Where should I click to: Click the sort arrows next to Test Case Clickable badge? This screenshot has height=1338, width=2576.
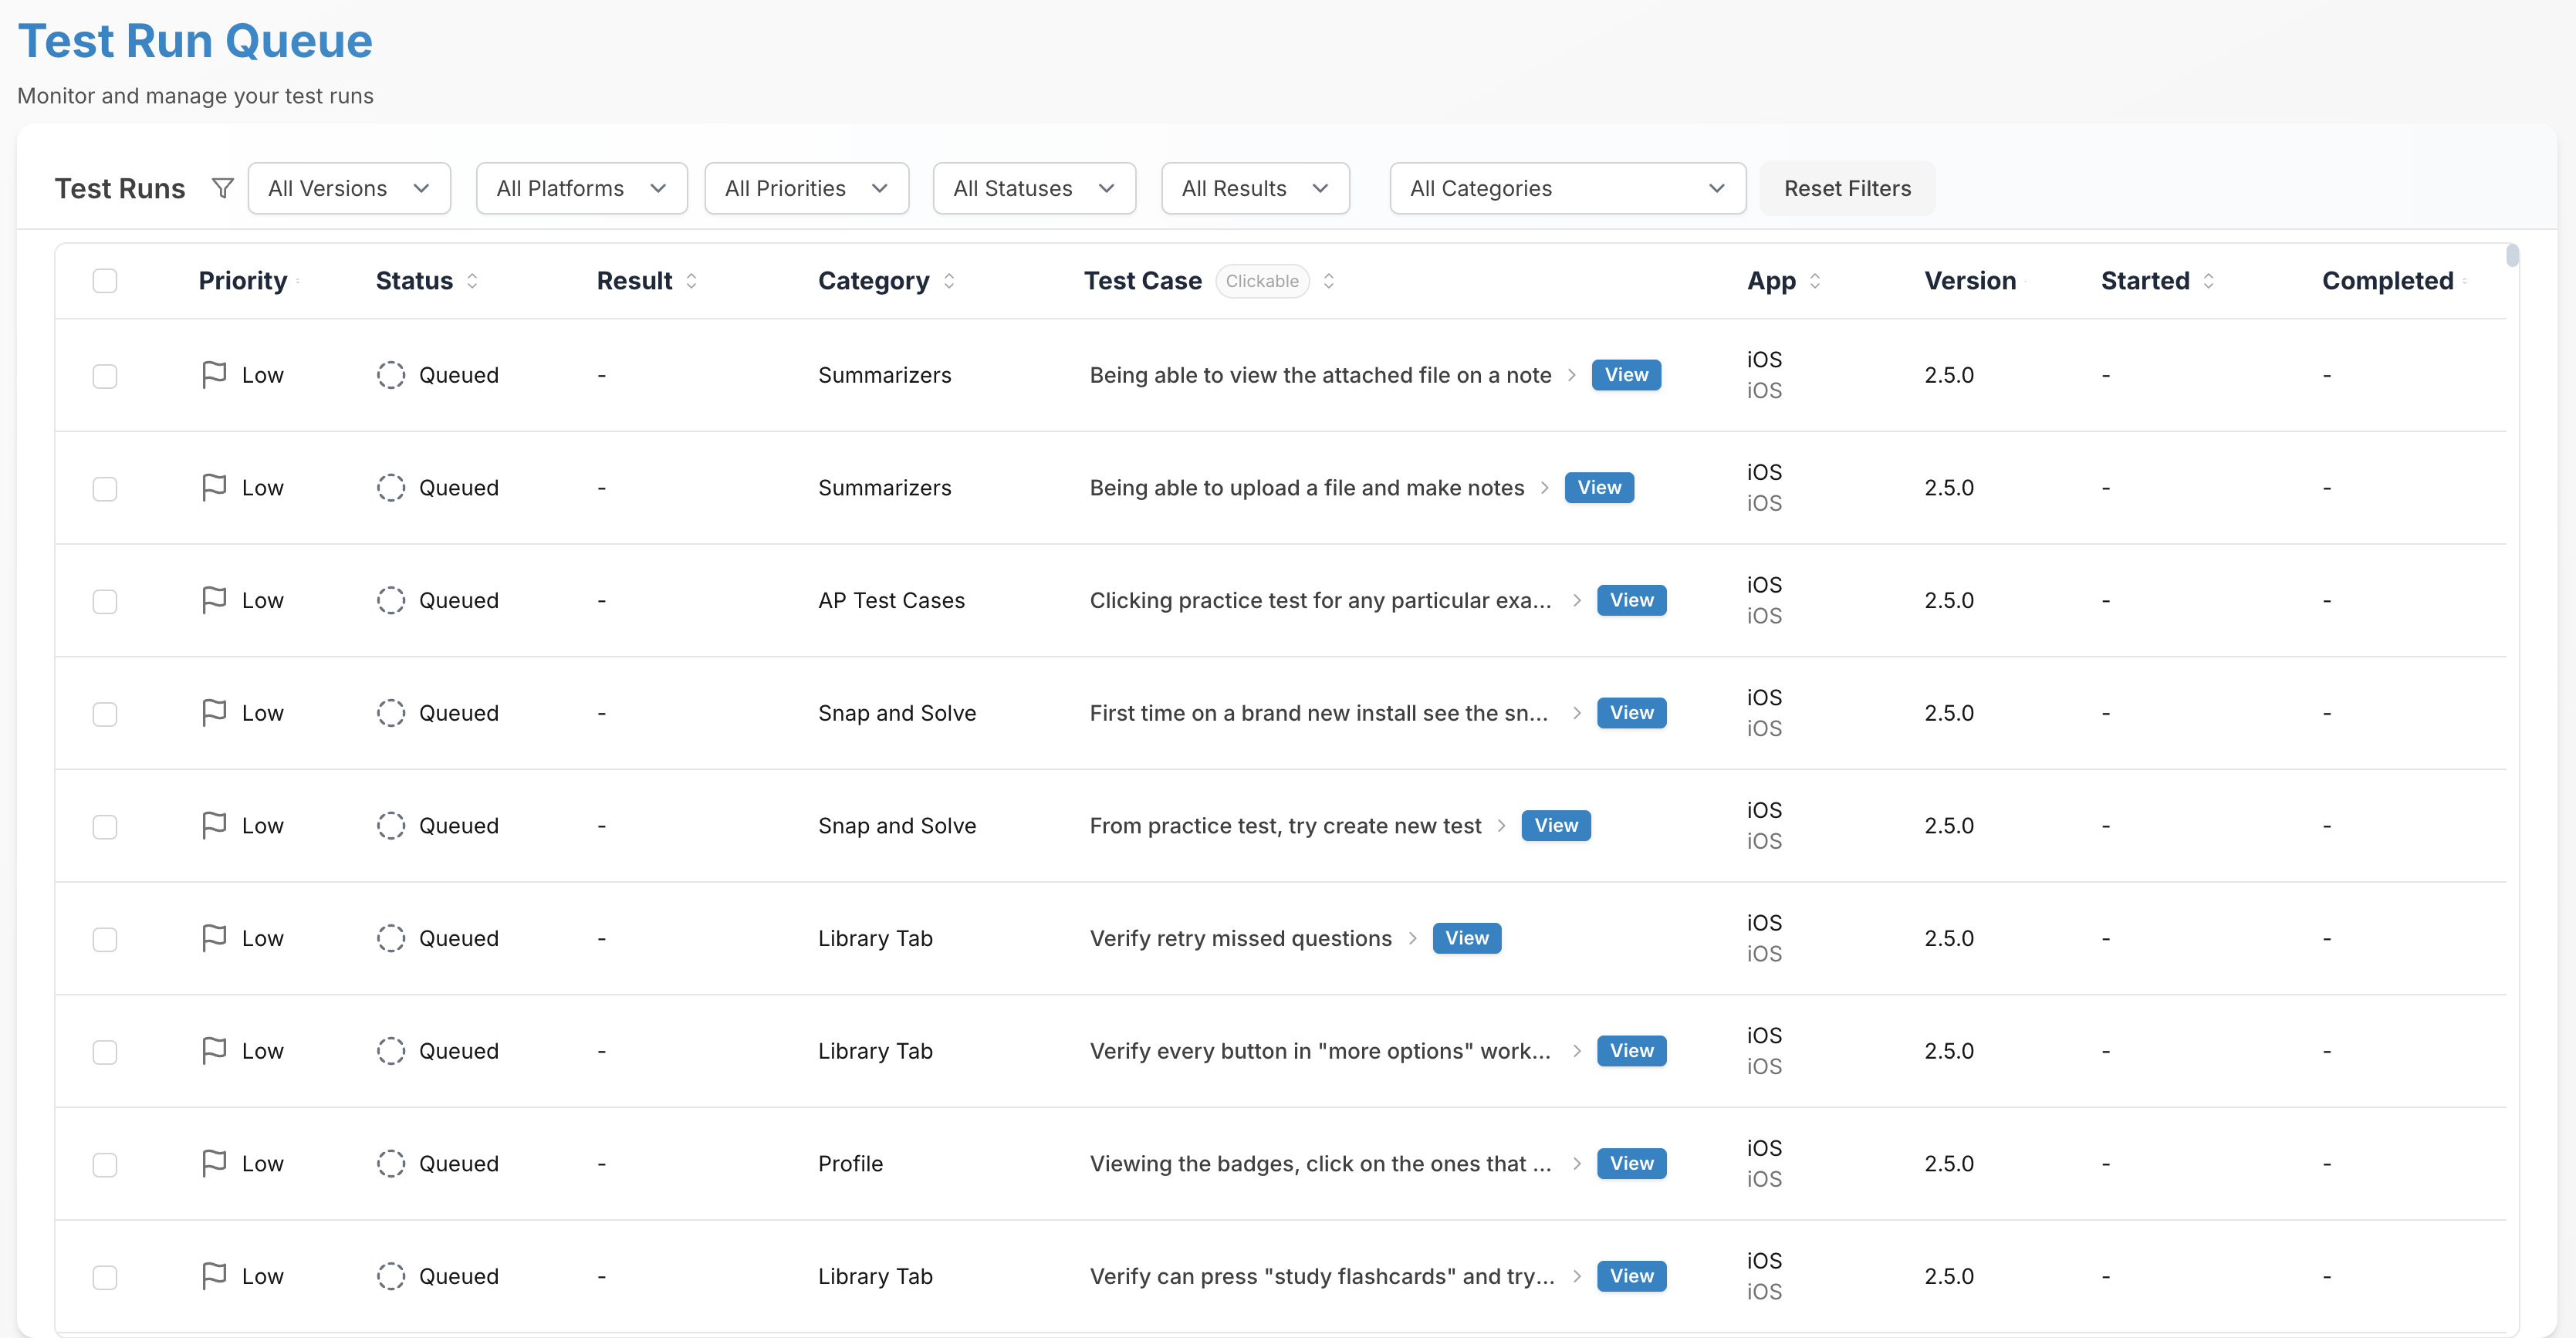click(1329, 281)
